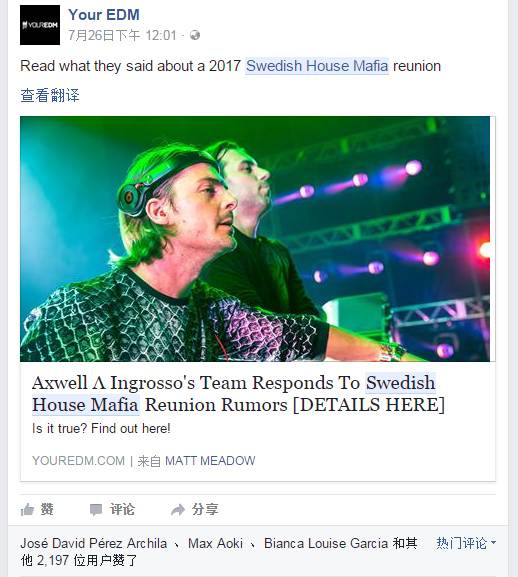The width and height of the screenshot is (518, 577).
Task: Expand the 热门评论 comment sort dropdown
Action: point(466,543)
